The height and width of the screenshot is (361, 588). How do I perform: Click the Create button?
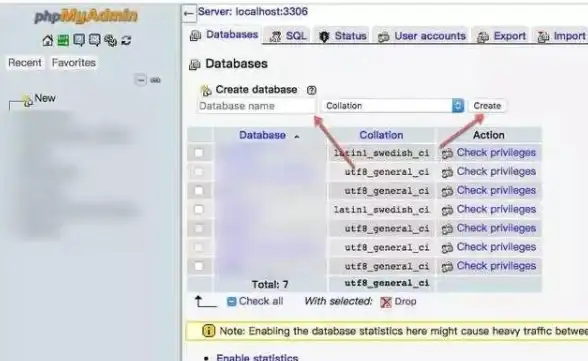pos(487,106)
